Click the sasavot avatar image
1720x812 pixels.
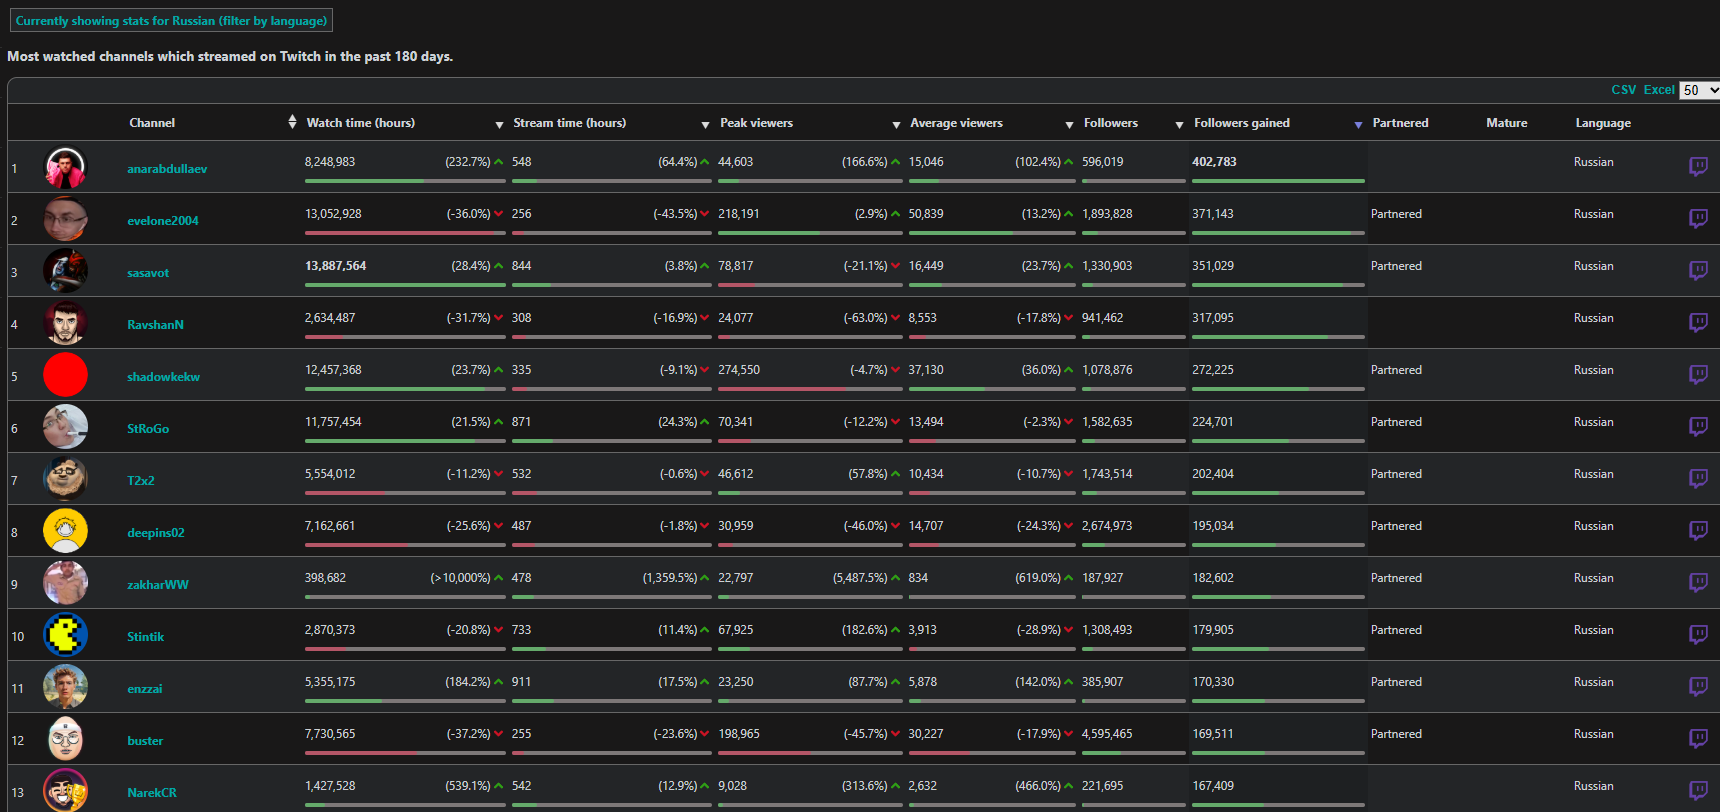pyautogui.click(x=65, y=271)
